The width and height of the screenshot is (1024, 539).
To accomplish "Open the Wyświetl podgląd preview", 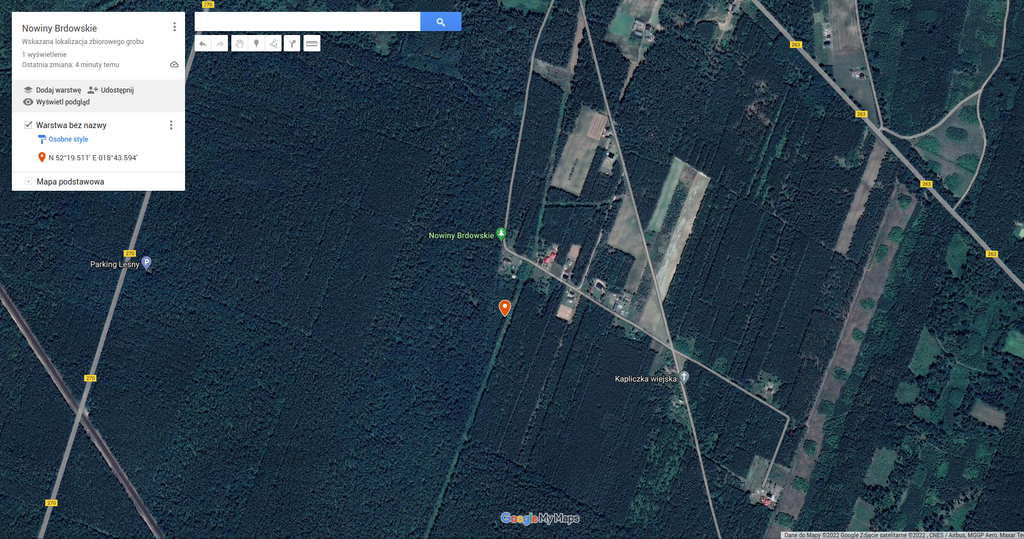I will coord(62,102).
